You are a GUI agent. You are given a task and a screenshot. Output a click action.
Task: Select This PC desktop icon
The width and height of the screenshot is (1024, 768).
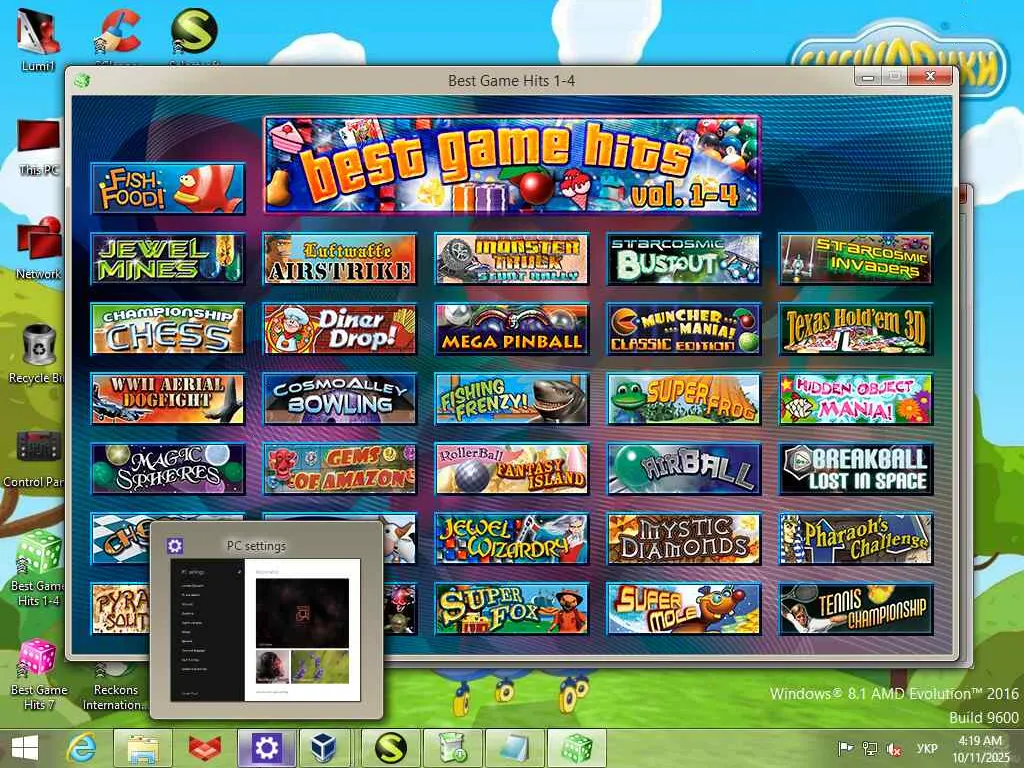click(x=39, y=148)
